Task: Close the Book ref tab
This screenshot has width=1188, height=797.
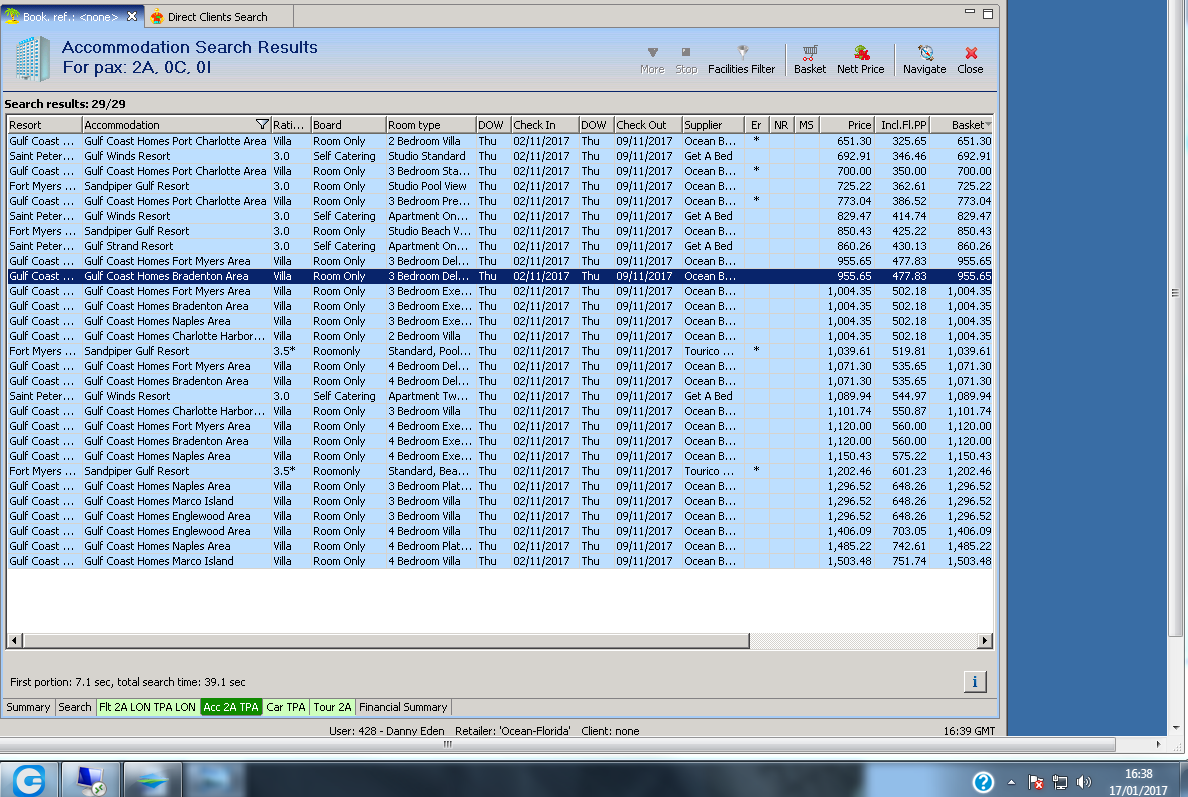Action: coord(132,16)
